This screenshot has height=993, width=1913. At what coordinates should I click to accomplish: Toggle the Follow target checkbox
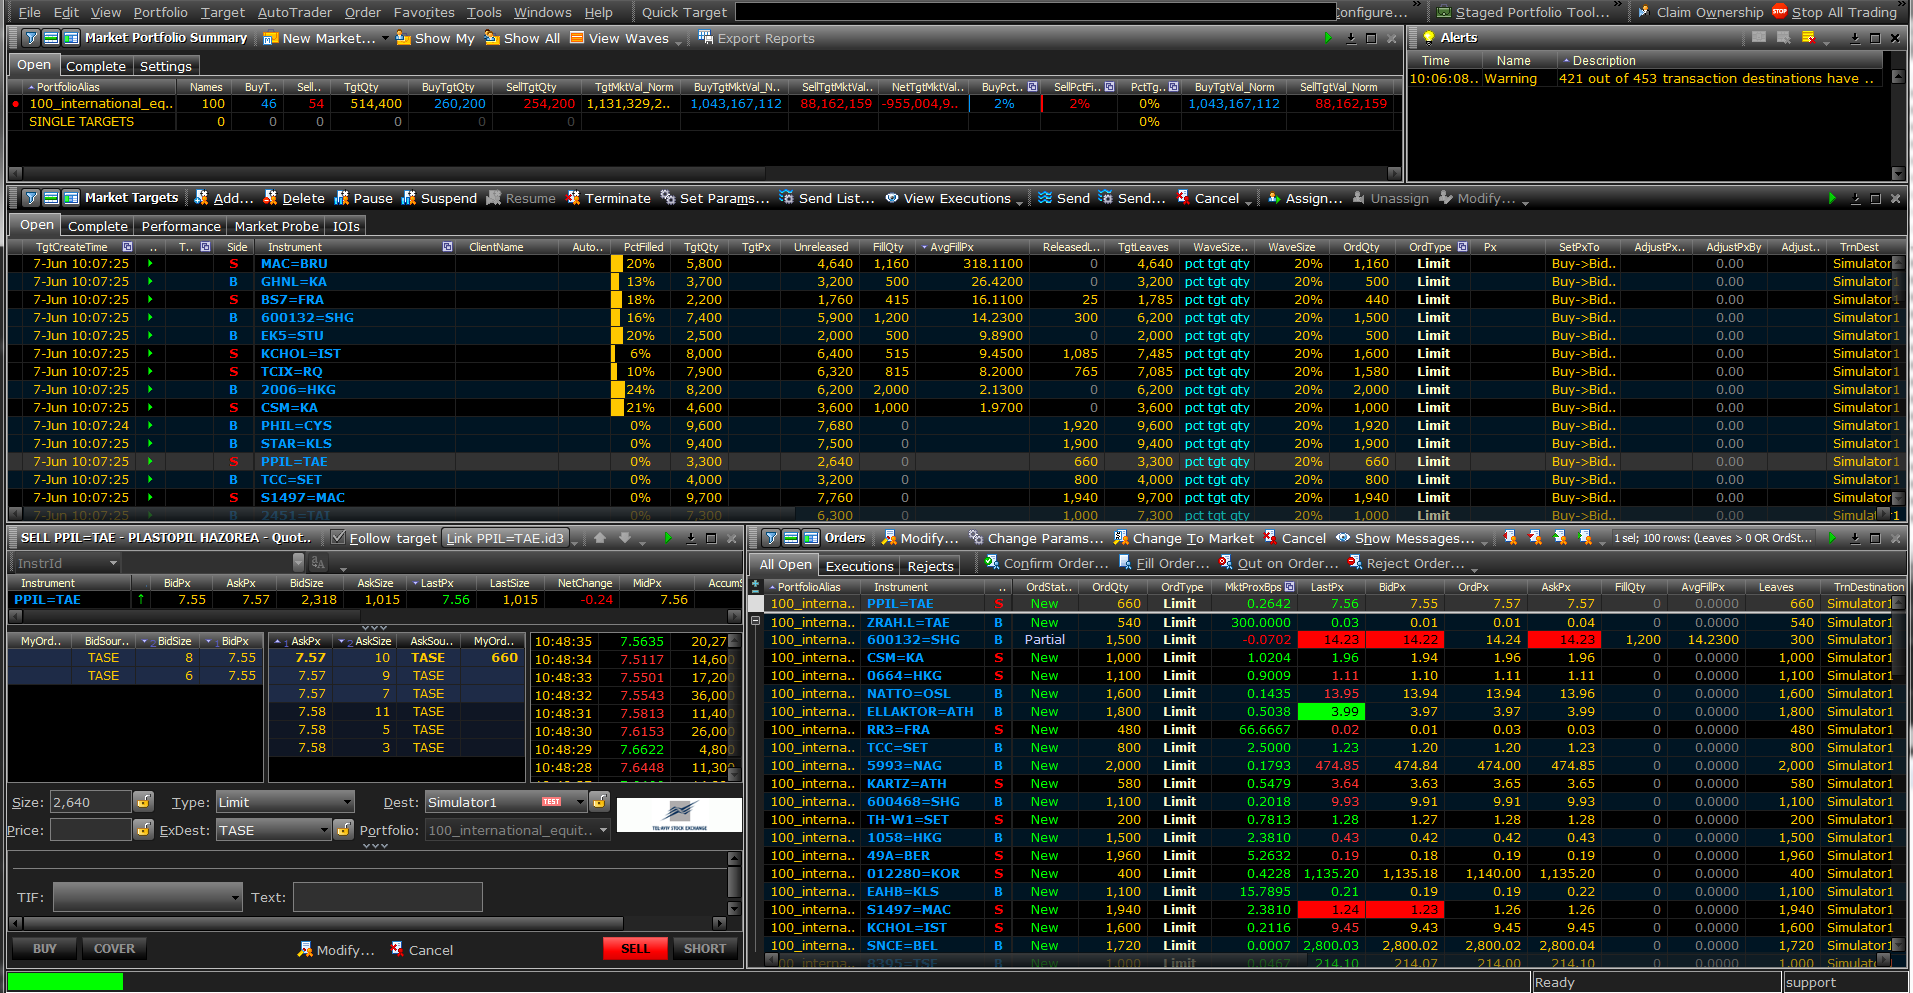click(338, 538)
